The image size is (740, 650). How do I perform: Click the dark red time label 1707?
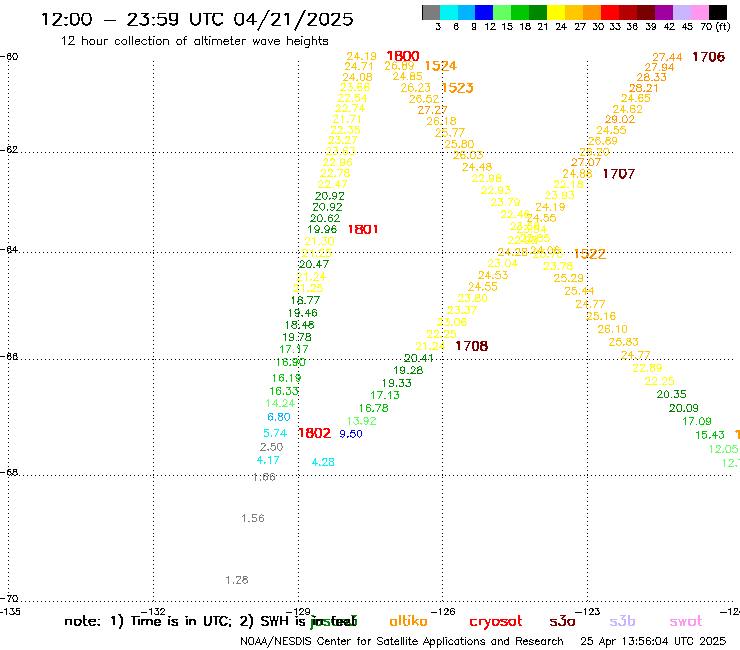pos(619,174)
